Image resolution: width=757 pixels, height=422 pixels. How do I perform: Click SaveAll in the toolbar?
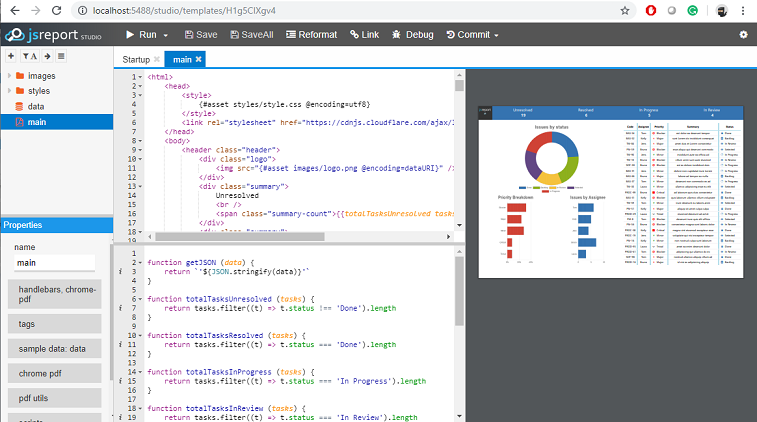(251, 35)
